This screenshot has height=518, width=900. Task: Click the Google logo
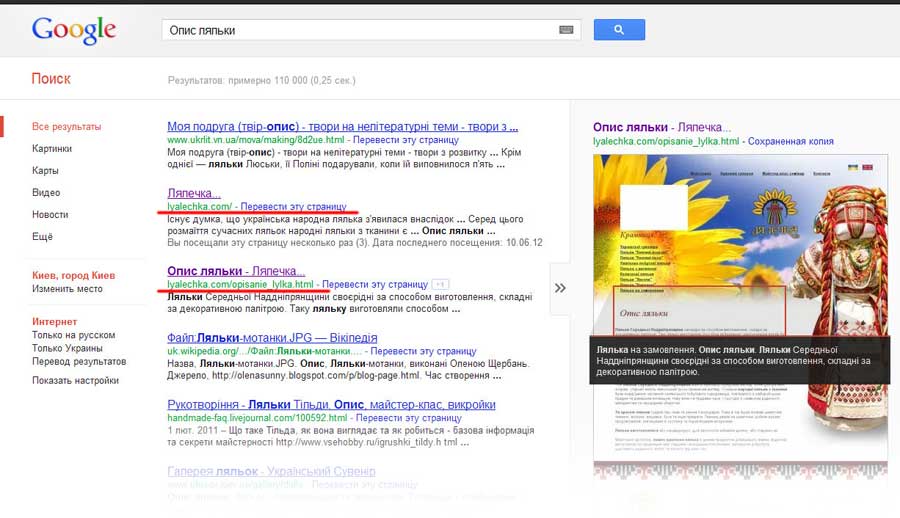pyautogui.click(x=74, y=30)
